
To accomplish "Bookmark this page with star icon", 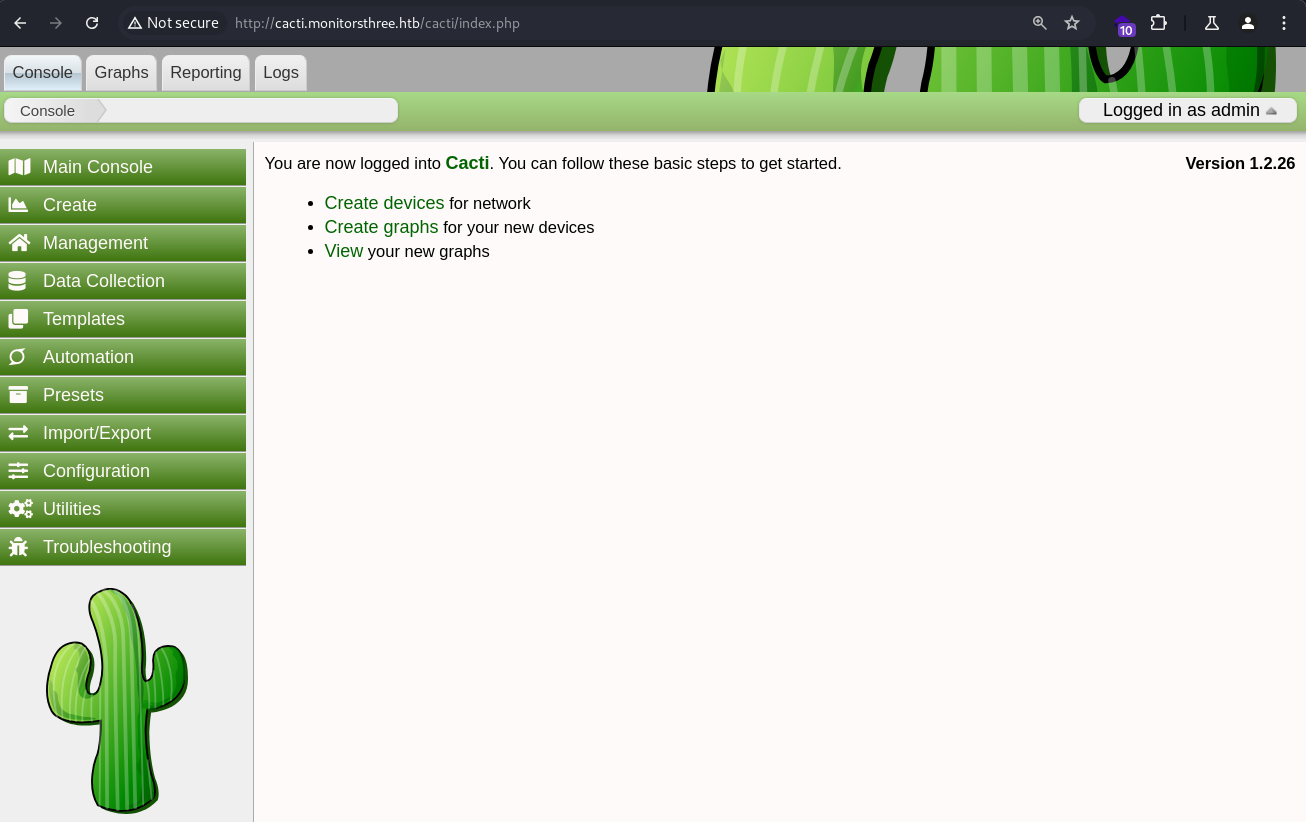I will [x=1072, y=23].
